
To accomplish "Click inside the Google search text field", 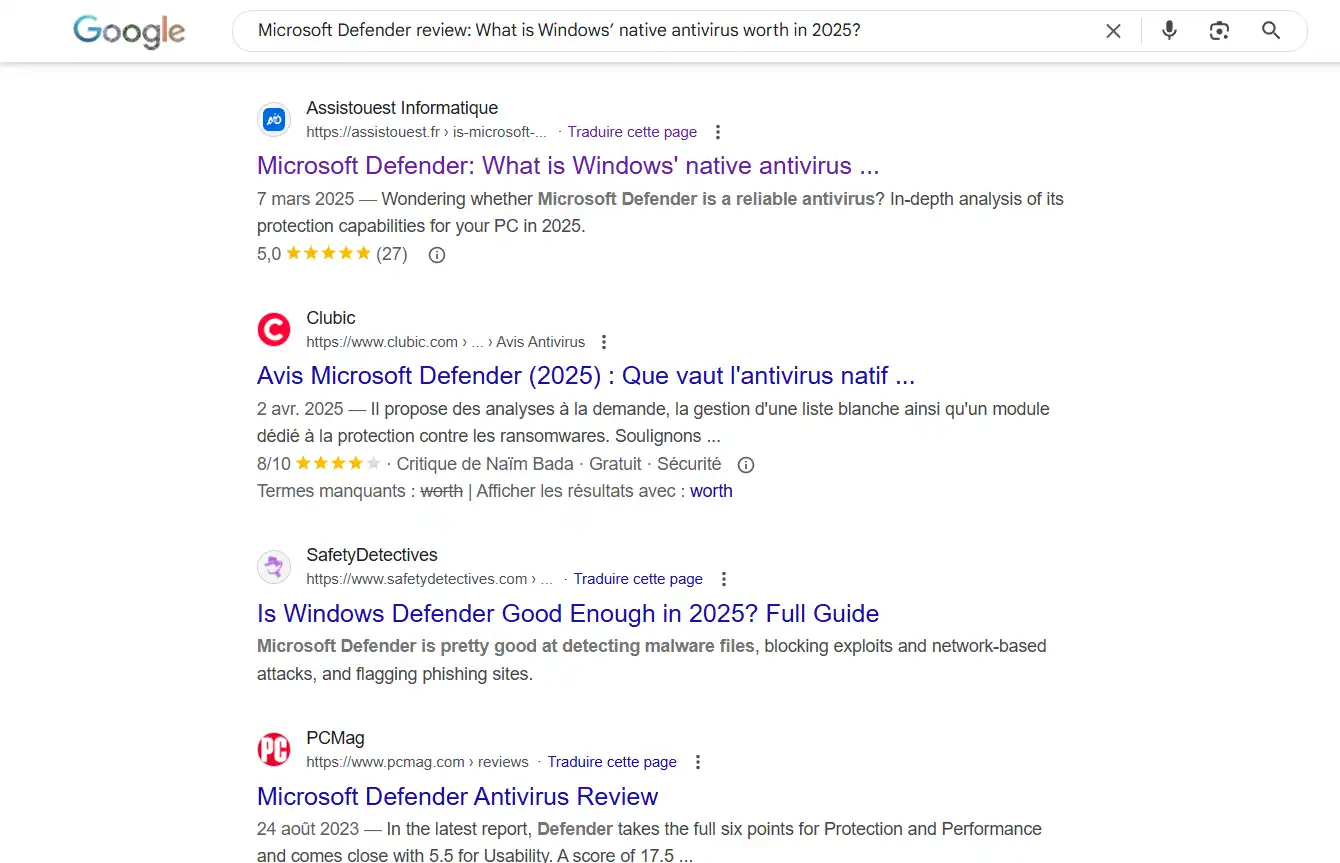I will (660, 31).
